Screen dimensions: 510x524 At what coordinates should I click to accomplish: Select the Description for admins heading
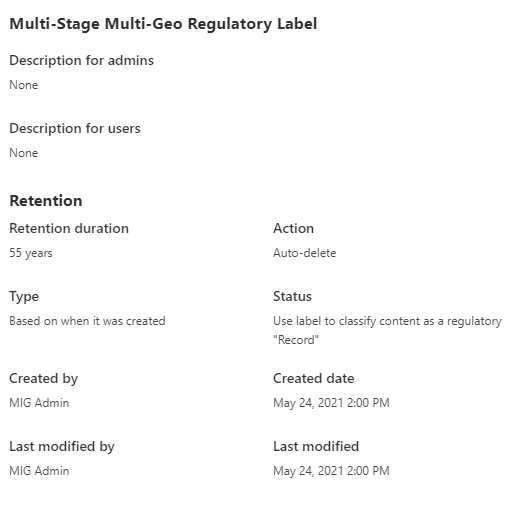(82, 60)
